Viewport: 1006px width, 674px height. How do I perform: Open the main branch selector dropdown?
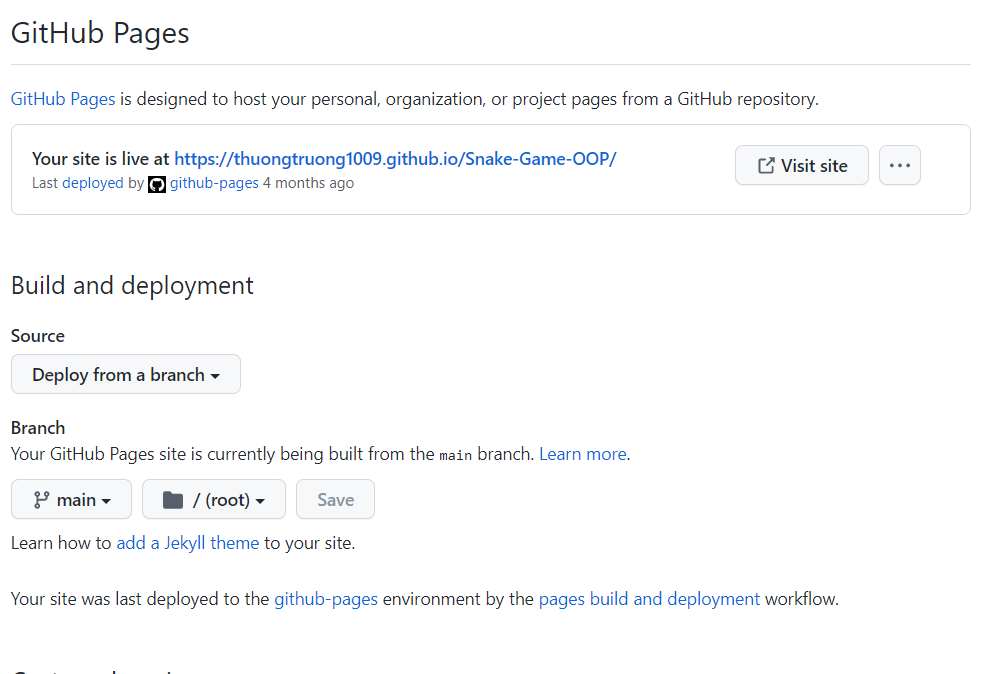(x=71, y=500)
